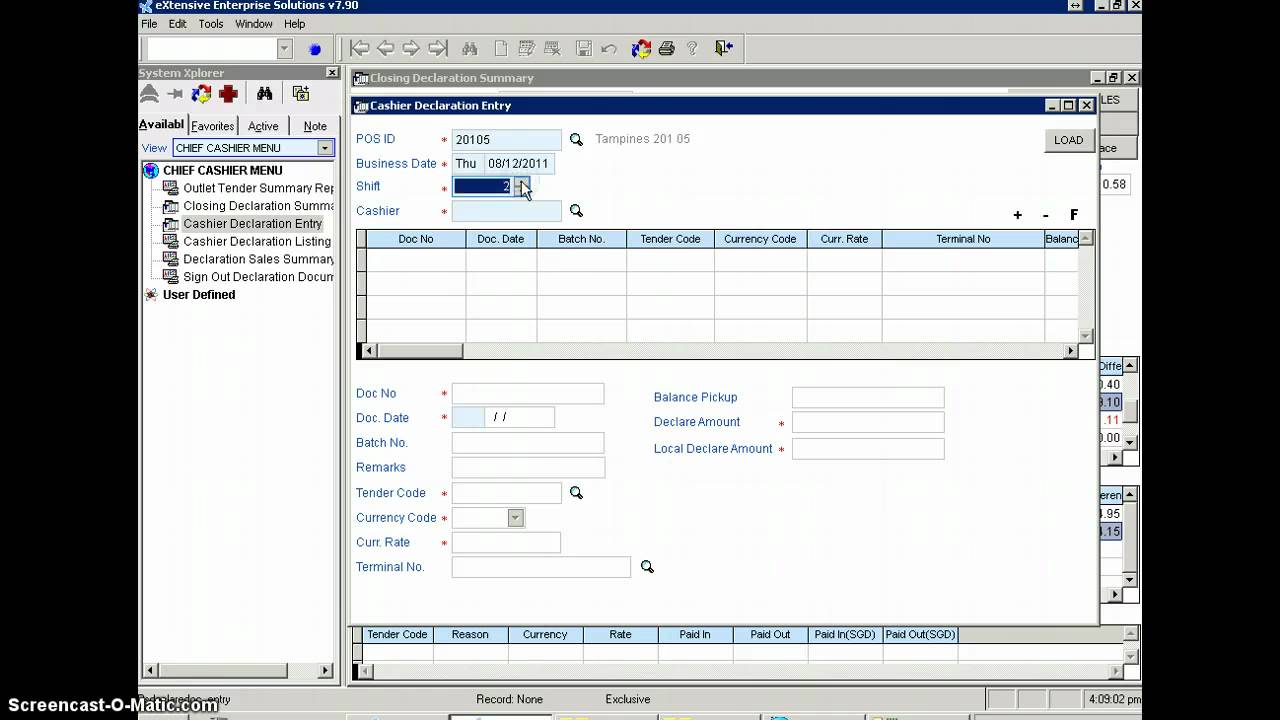This screenshot has height=720, width=1280.
Task: Click the F button above the grid
Action: pos(1074,215)
